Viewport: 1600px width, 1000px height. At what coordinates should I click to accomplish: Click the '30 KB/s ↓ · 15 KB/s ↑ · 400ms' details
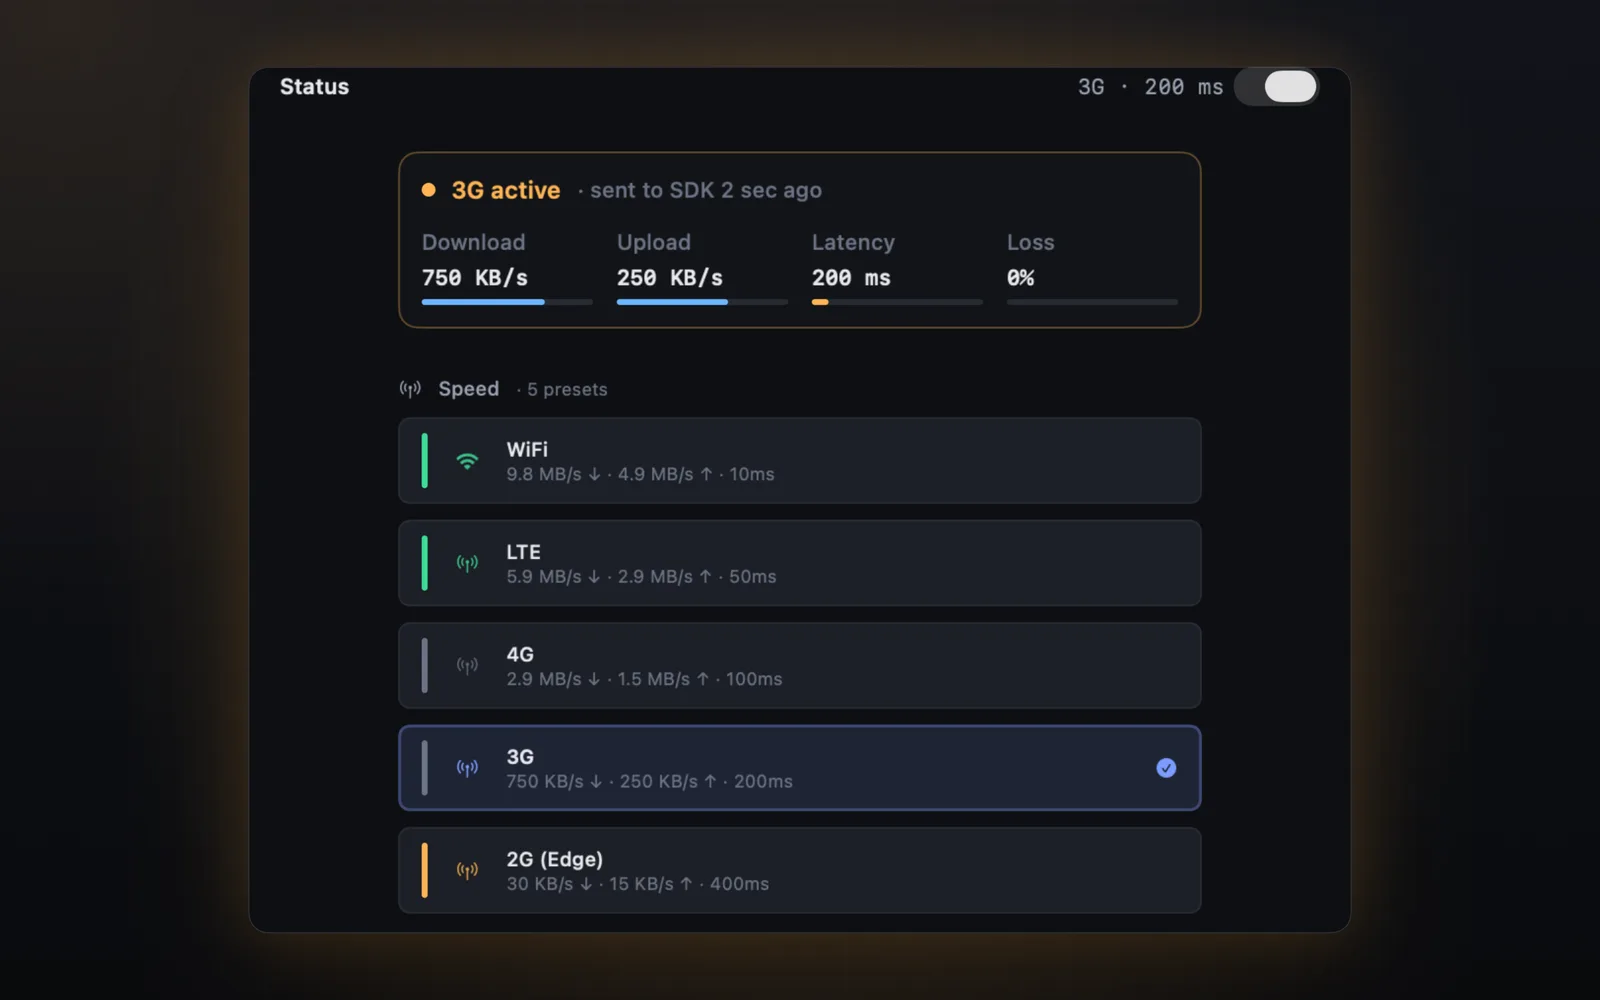pyautogui.click(x=637, y=884)
